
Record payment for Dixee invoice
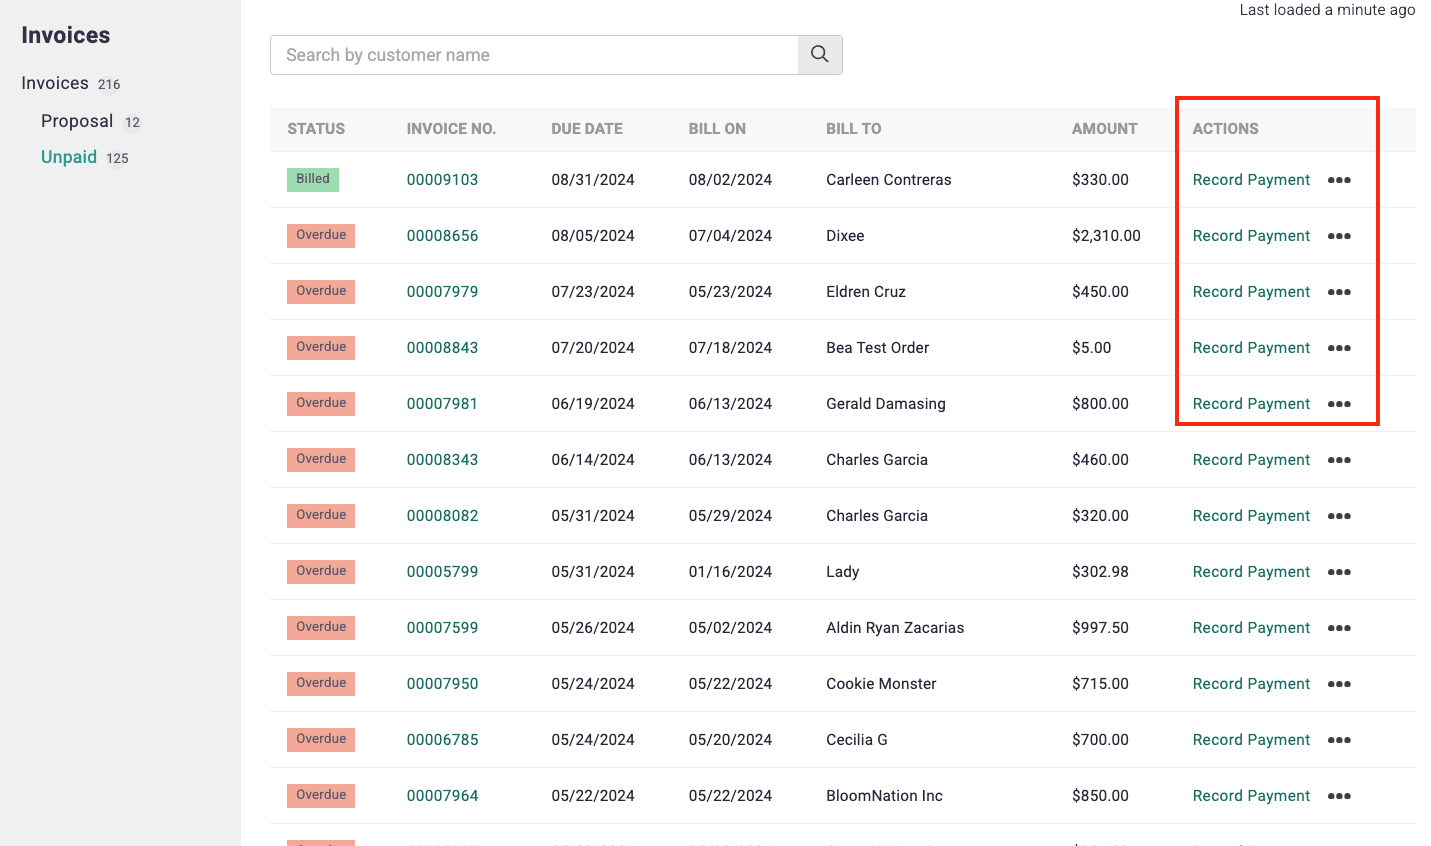click(1251, 236)
